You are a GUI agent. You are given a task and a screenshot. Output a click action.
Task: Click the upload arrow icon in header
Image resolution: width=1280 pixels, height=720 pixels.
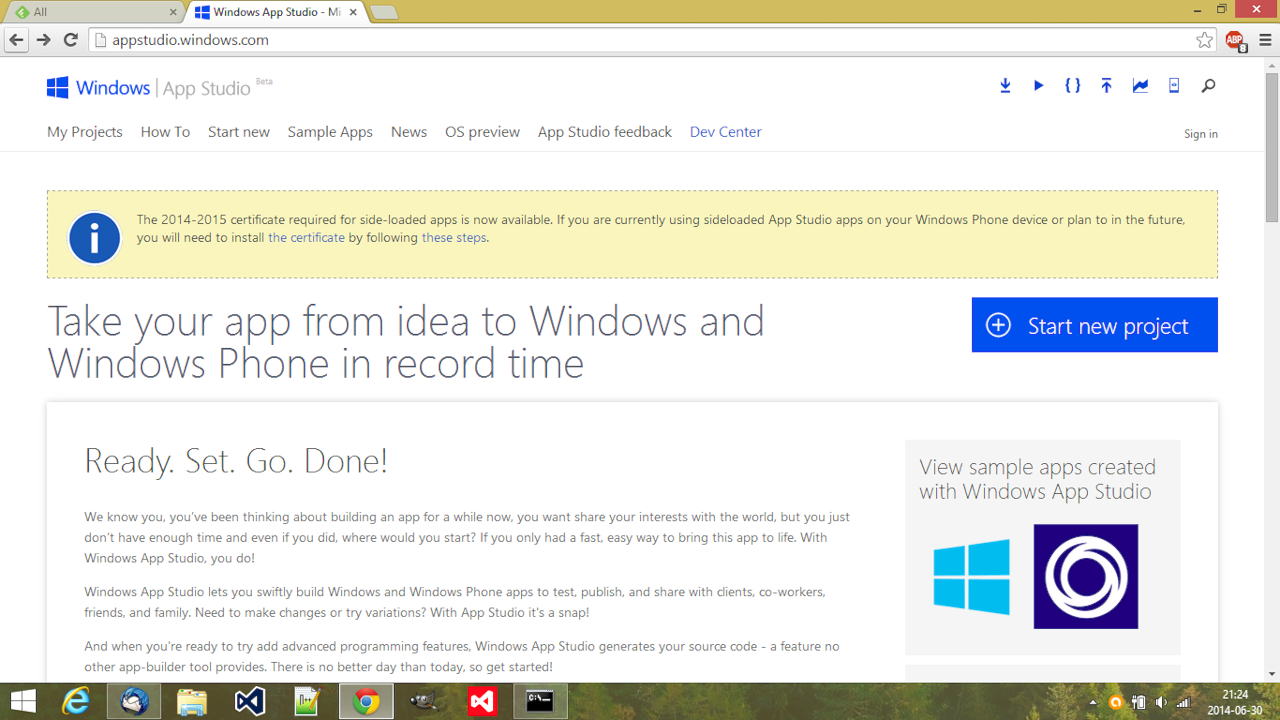point(1106,86)
